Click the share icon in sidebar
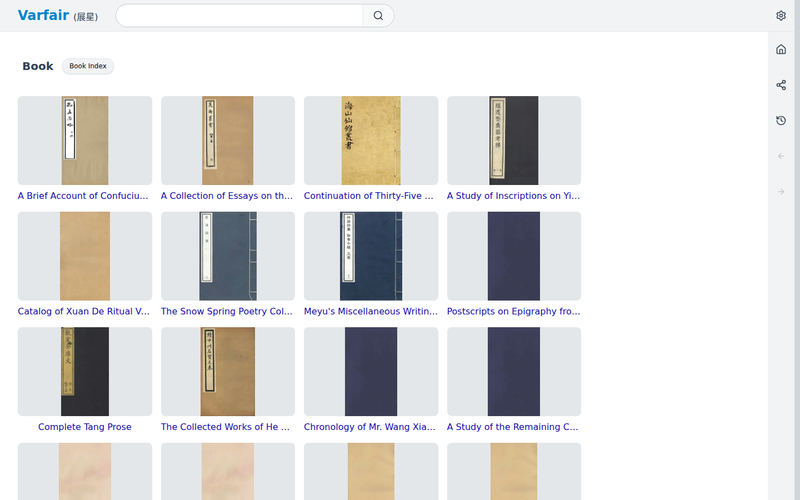The width and height of the screenshot is (800, 500). coord(781,85)
